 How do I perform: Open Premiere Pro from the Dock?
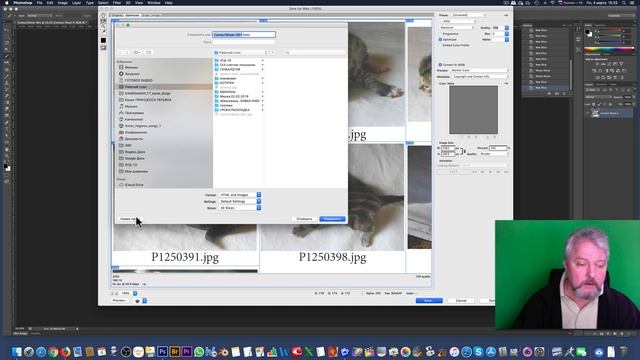pyautogui.click(x=187, y=351)
